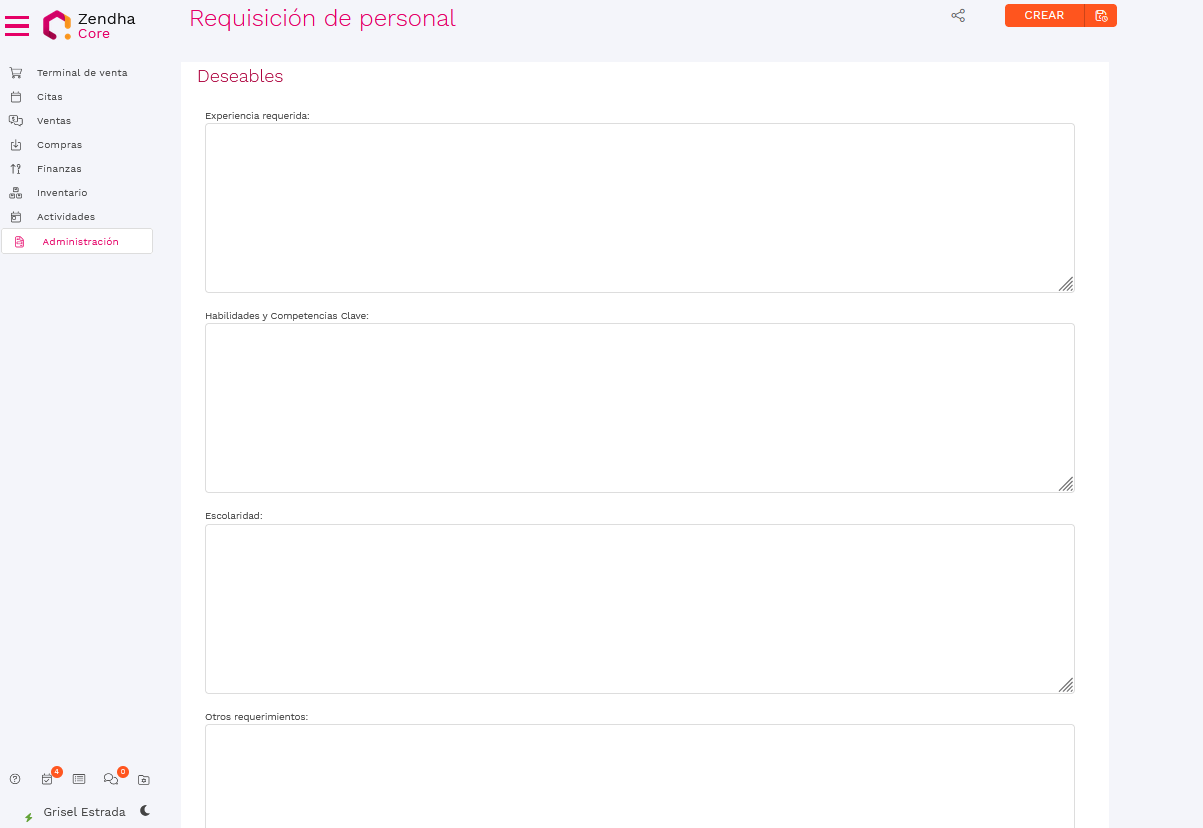The width and height of the screenshot is (1203, 828).
Task: Open the hamburger menu
Action: coord(17,26)
